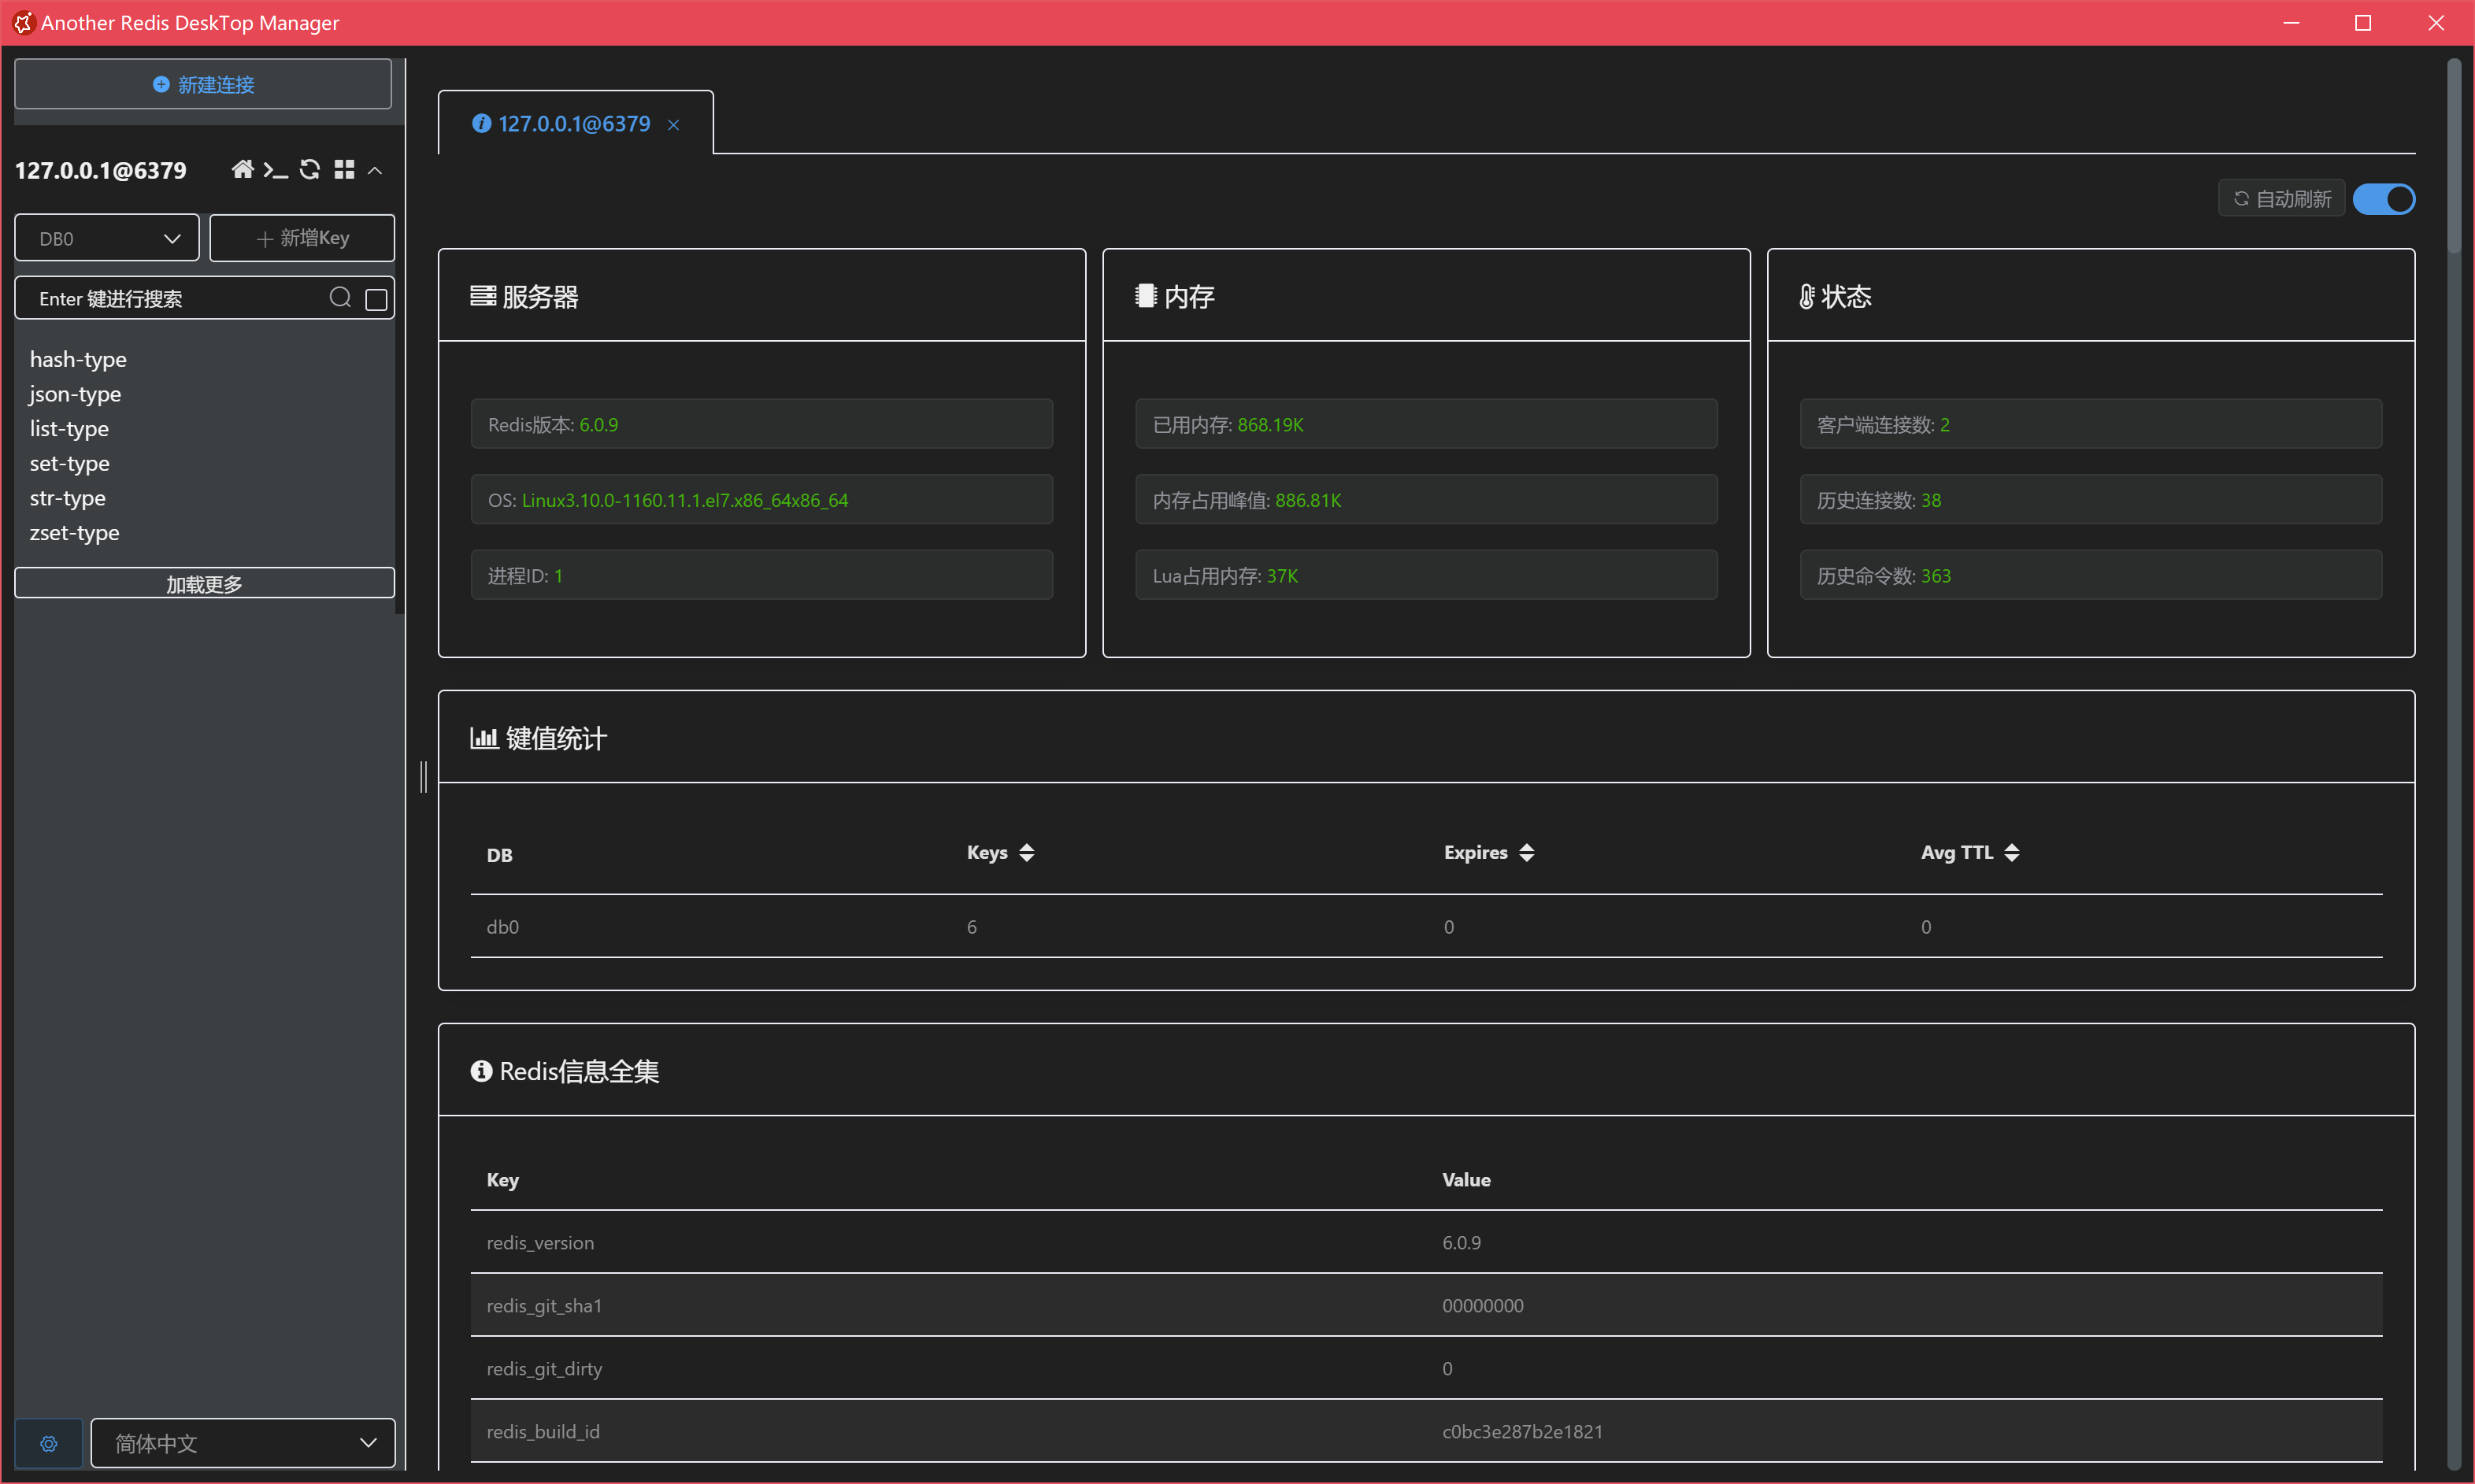Image resolution: width=2475 pixels, height=1484 pixels.
Task: Open the Redis CLI terminal icon
Action: pos(277,169)
